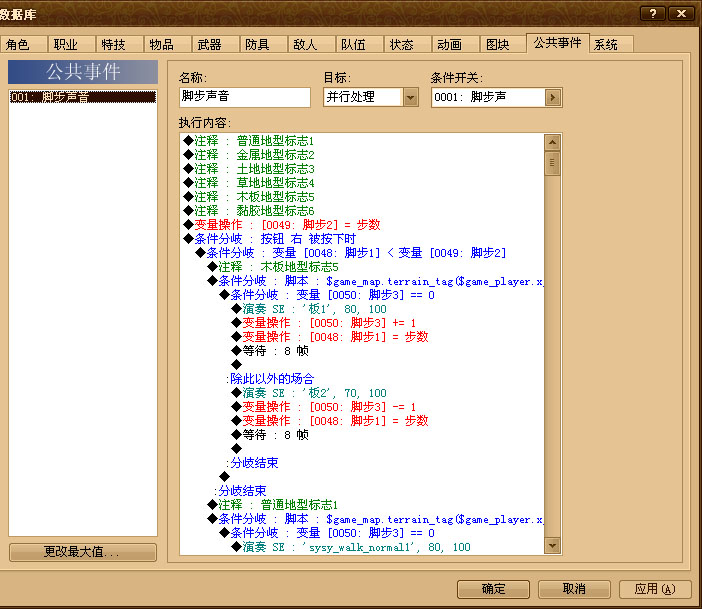Image resolution: width=702 pixels, height=609 pixels.
Task: Select comment line 金属地型标志2
Action: click(249, 154)
